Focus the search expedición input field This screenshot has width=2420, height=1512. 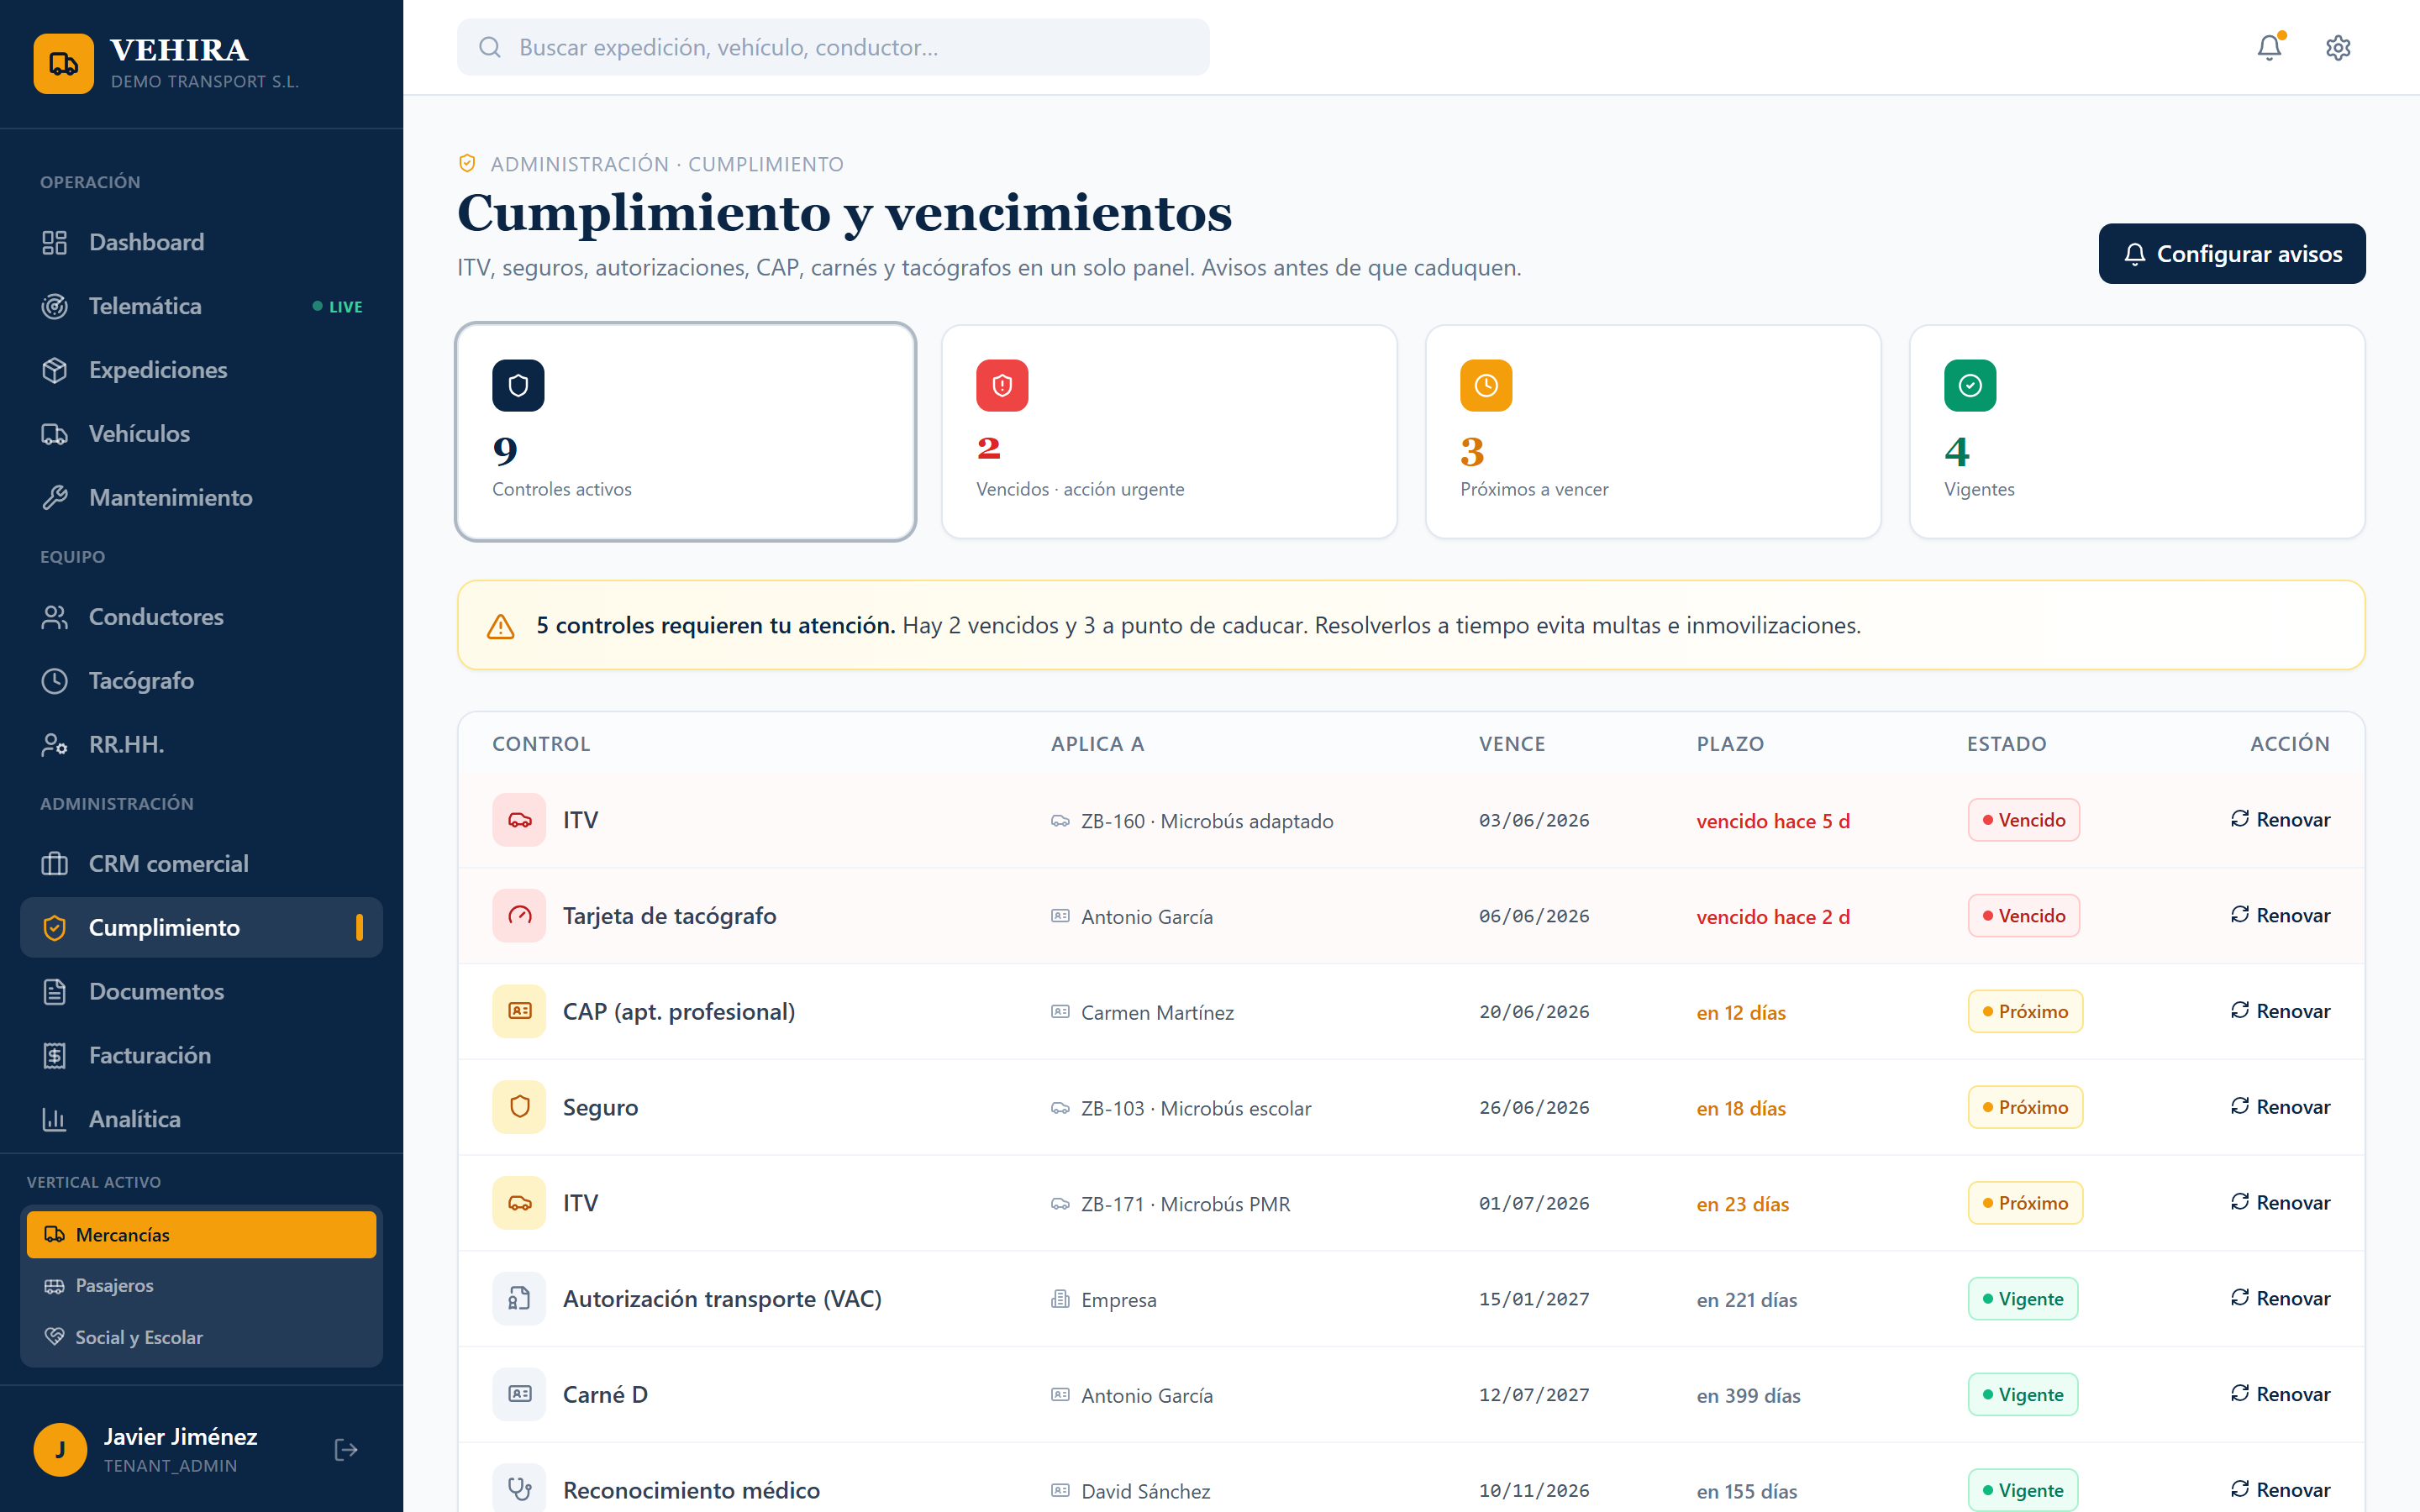(x=833, y=47)
